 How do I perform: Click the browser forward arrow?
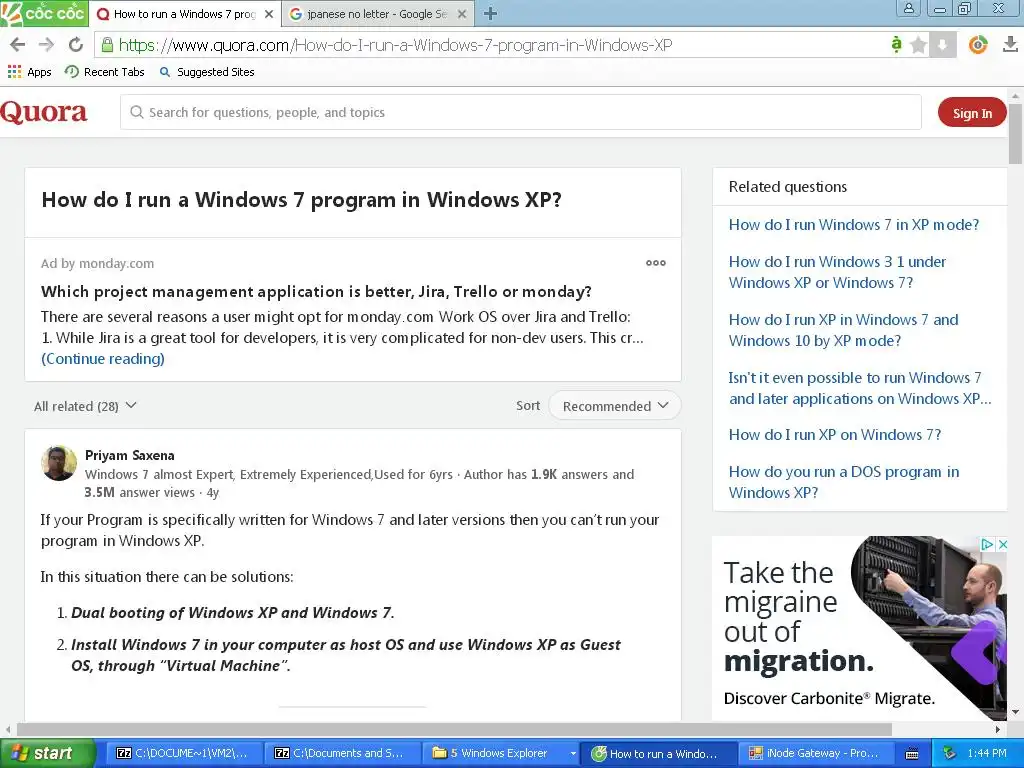pyautogui.click(x=46, y=44)
